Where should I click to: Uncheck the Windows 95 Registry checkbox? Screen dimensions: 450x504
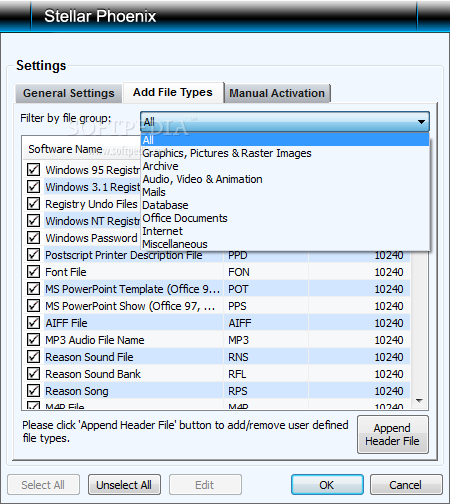(x=33, y=170)
